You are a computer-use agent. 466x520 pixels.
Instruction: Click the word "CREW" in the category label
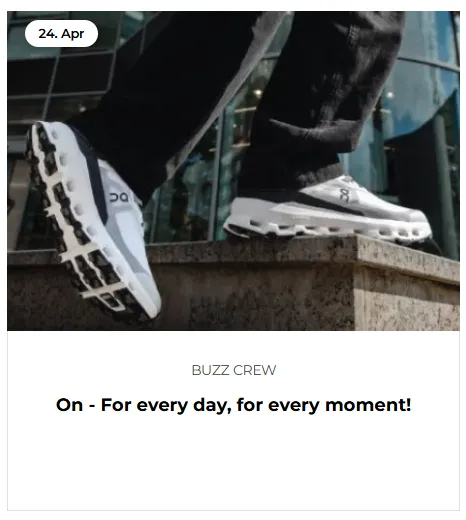point(255,370)
